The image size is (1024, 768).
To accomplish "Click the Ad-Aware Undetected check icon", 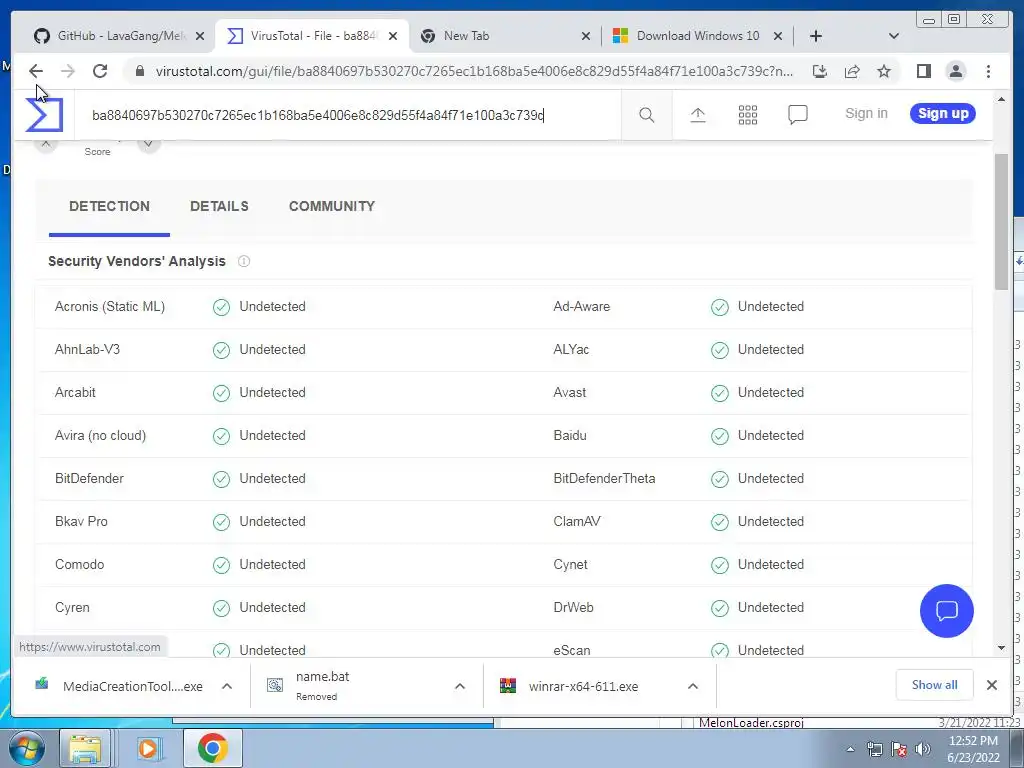I will 720,307.
